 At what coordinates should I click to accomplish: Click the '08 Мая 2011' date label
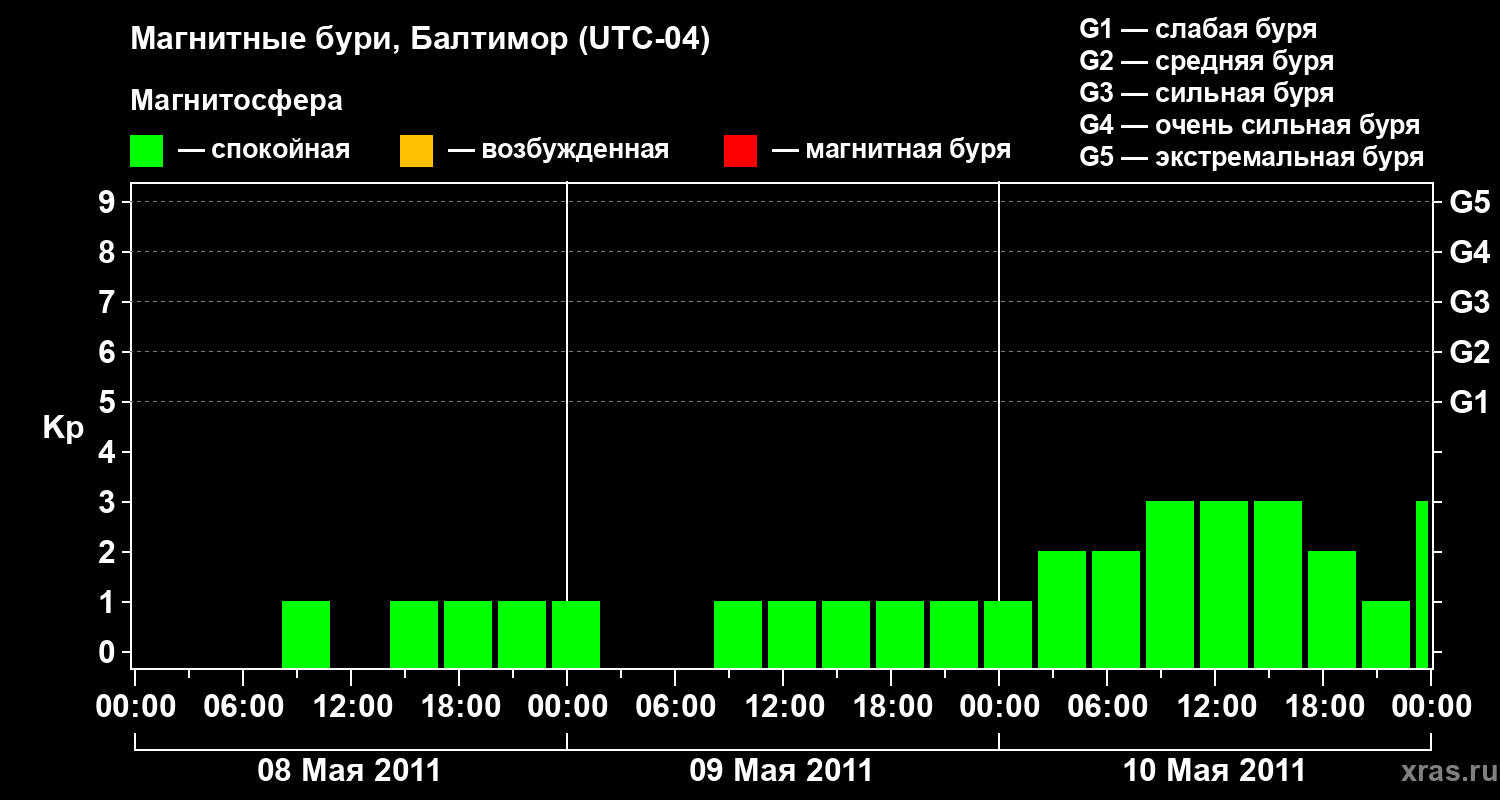(349, 771)
